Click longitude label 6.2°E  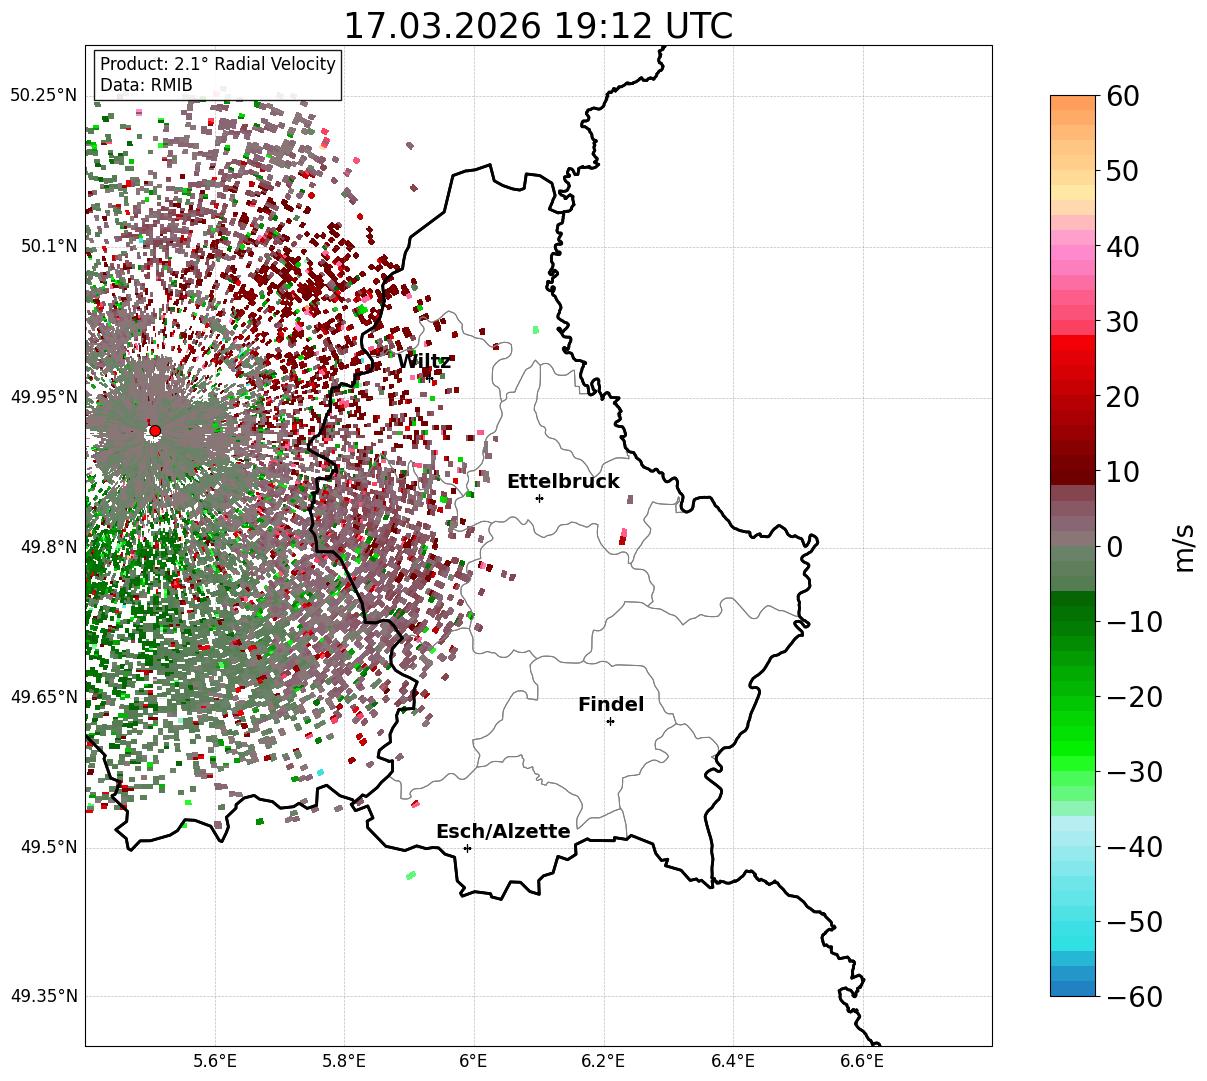[603, 1061]
